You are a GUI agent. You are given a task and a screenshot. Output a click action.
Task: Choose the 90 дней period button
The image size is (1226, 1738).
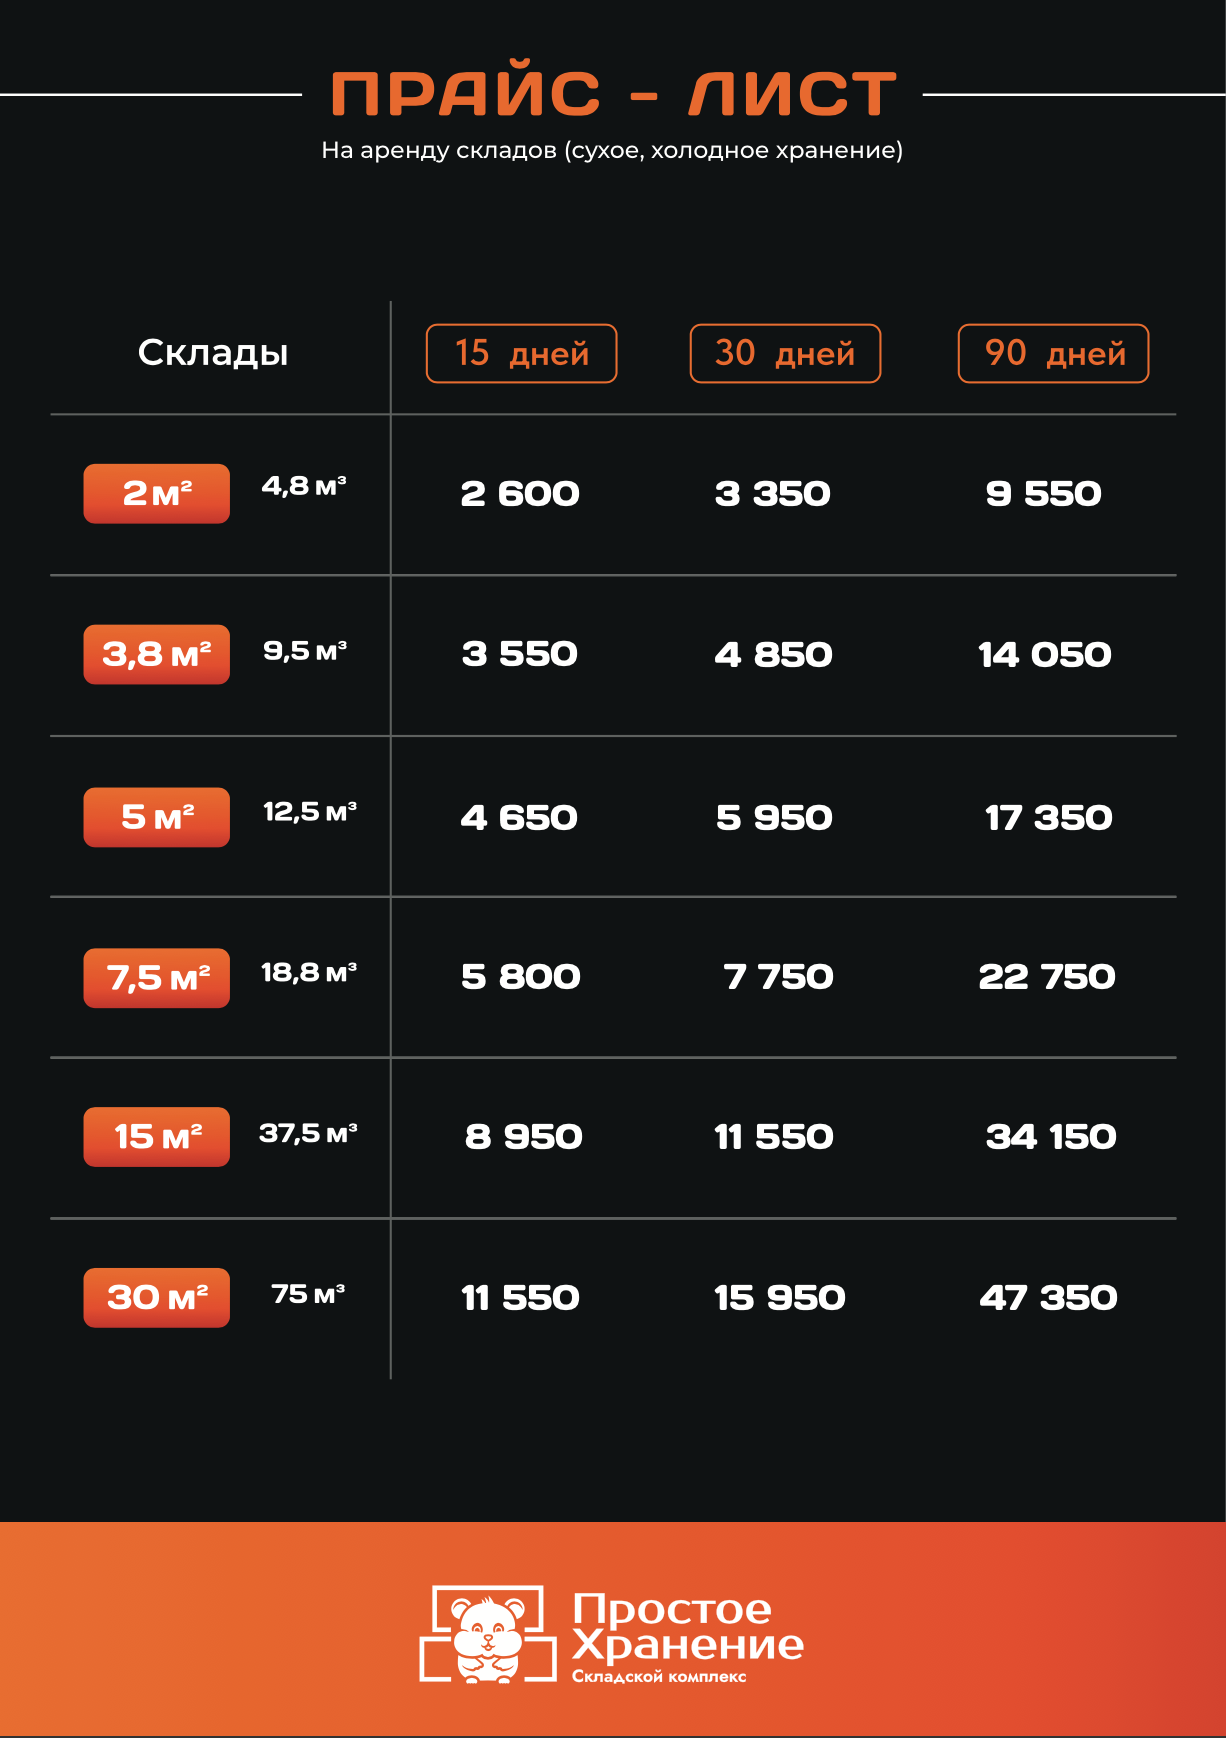1053,353
